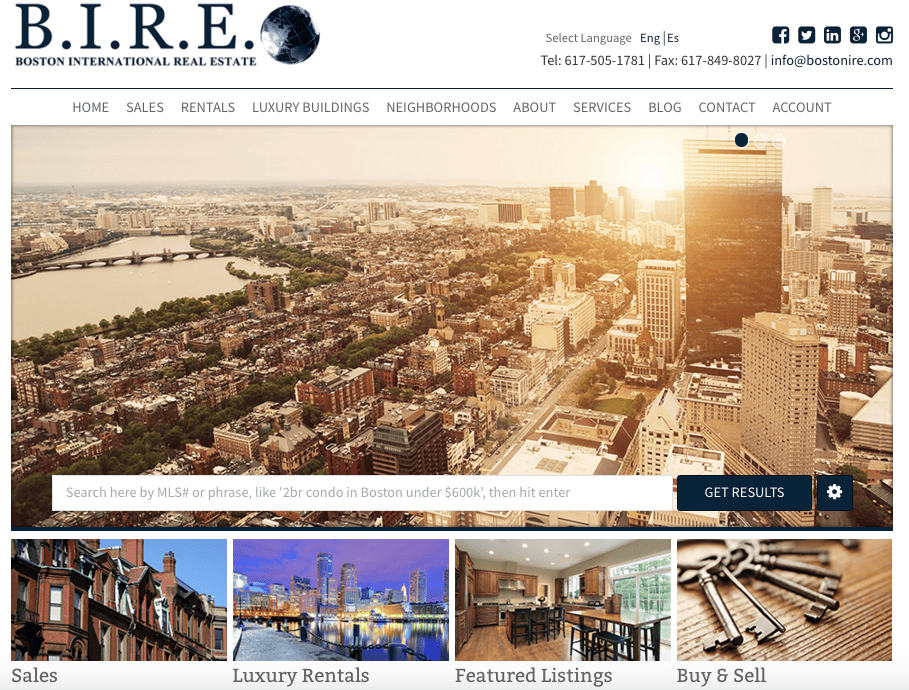The image size is (909, 690).
Task: Open the NEIGHBORHOODS menu item
Action: 441,107
